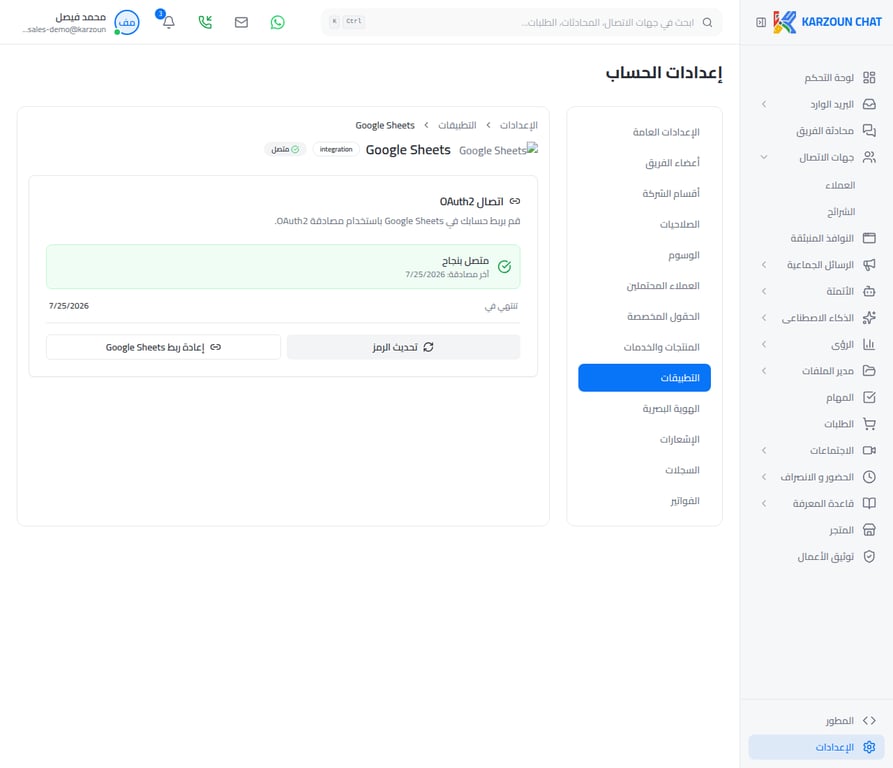Collapse جهات الاتصال chevron
The image size is (893, 768).
tap(764, 157)
